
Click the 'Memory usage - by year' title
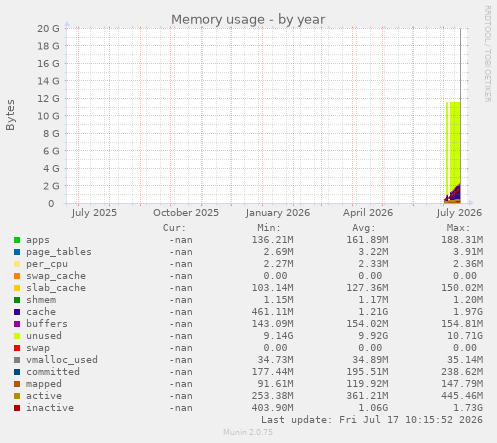tap(248, 20)
